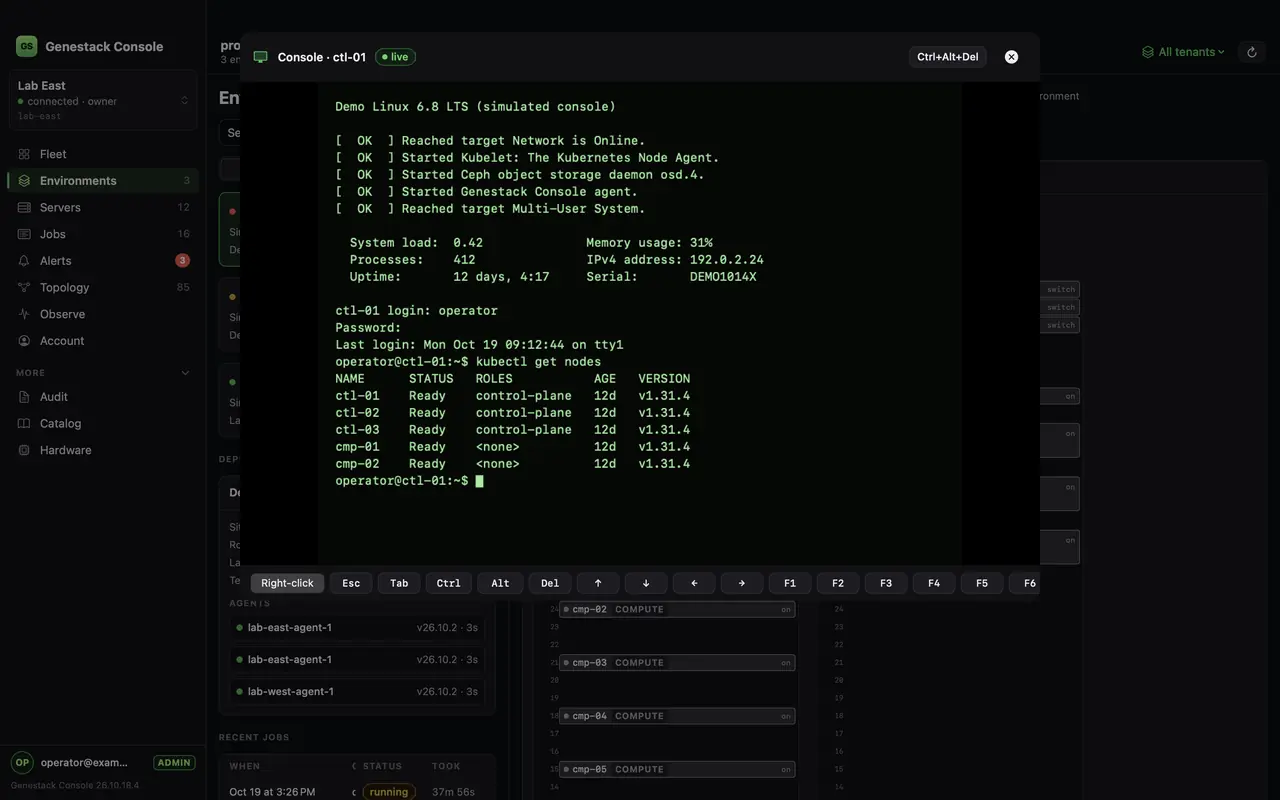Viewport: 1280px width, 800px height.
Task: Toggle the Alt modifier key
Action: (500, 583)
